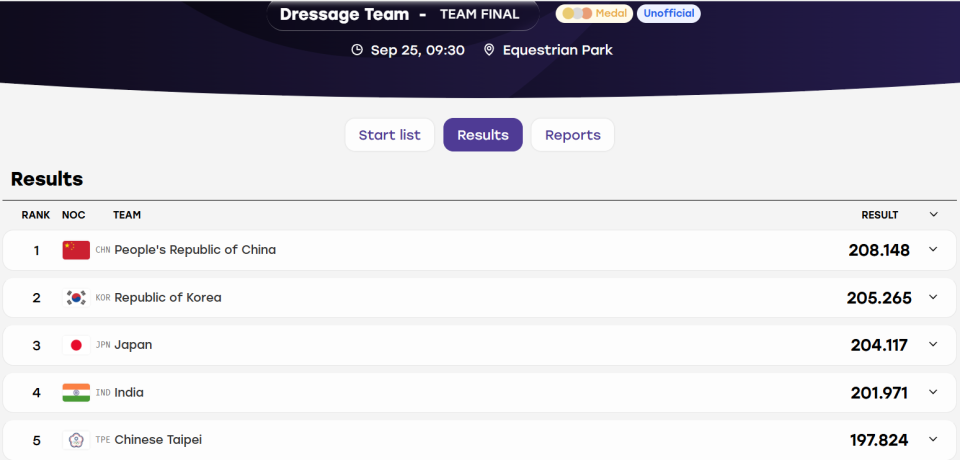Expand the India result details

933,392
